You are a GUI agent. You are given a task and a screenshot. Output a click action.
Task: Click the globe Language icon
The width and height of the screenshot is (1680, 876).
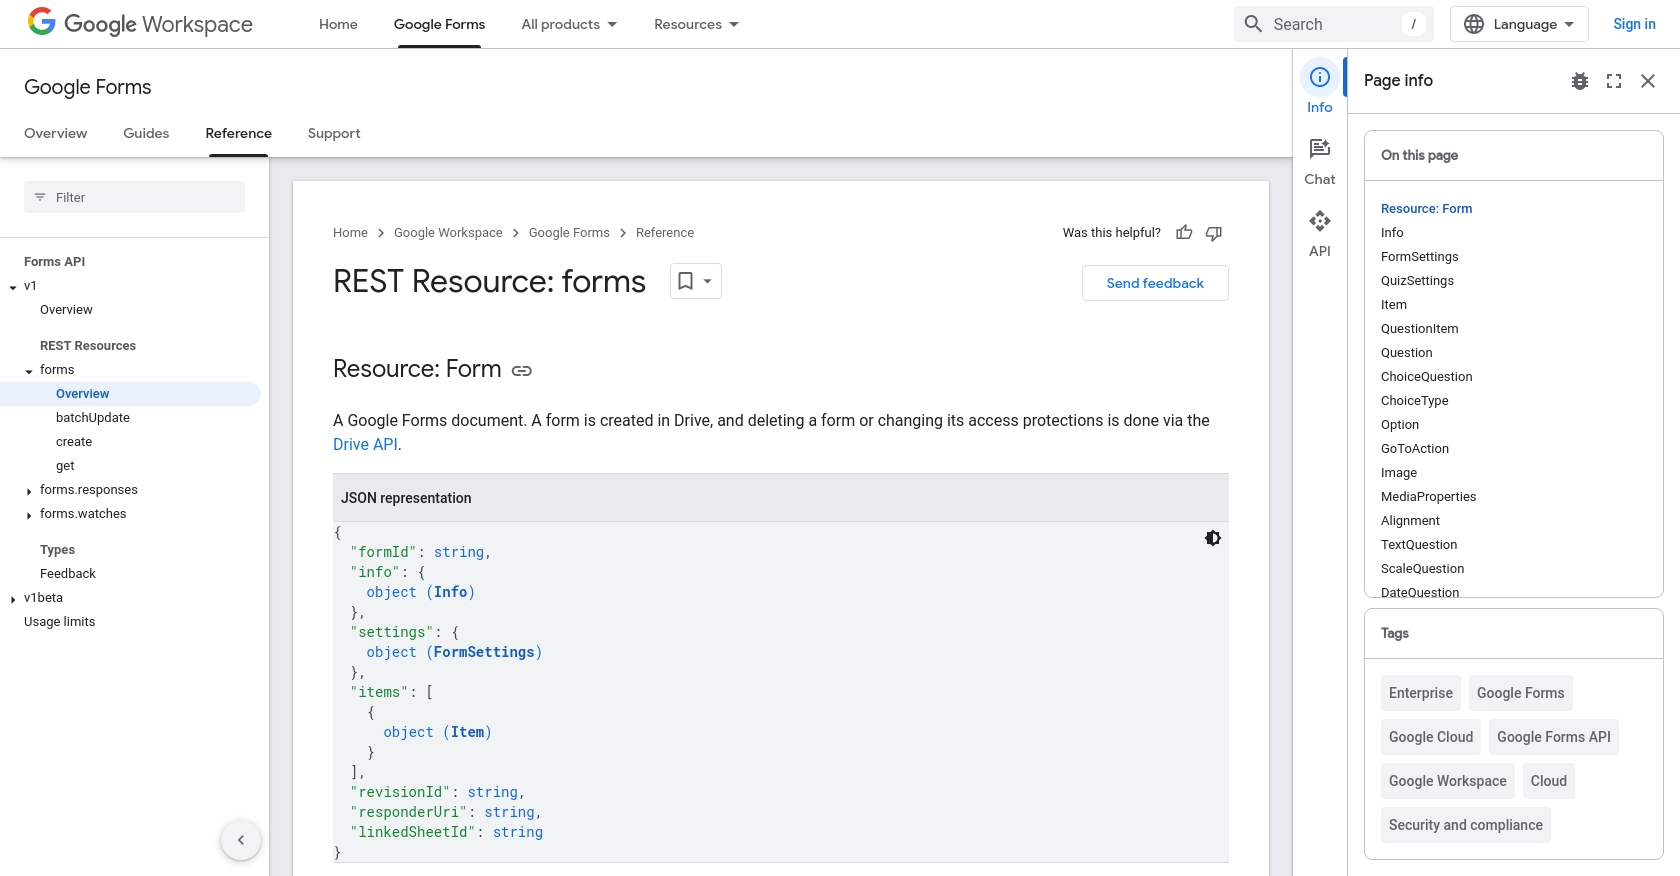(x=1474, y=24)
